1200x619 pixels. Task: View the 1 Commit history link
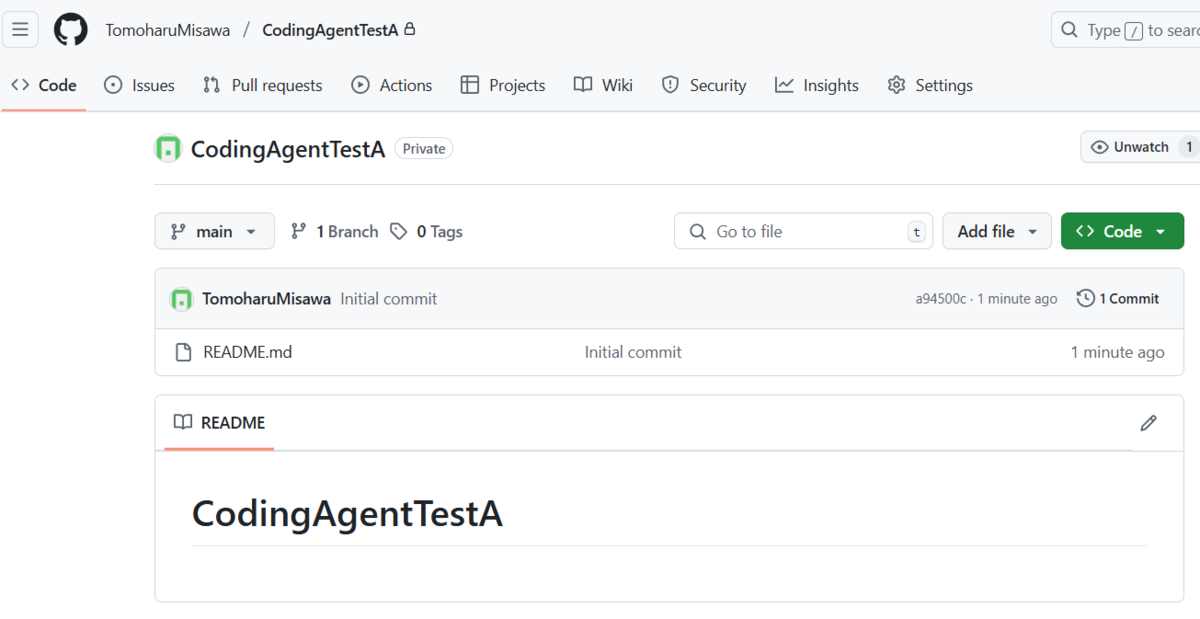[1128, 297]
